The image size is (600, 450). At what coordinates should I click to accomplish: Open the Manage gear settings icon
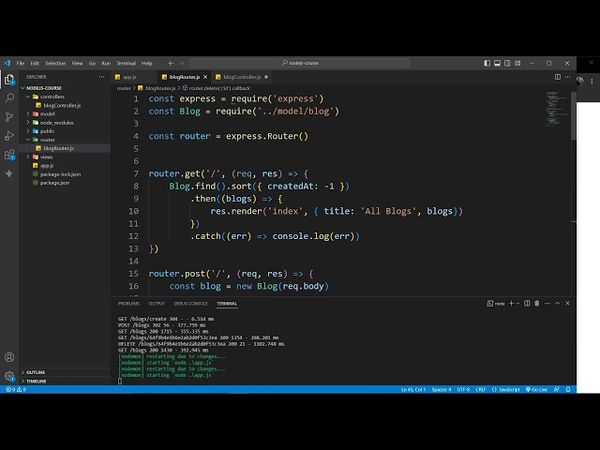tap(9, 376)
